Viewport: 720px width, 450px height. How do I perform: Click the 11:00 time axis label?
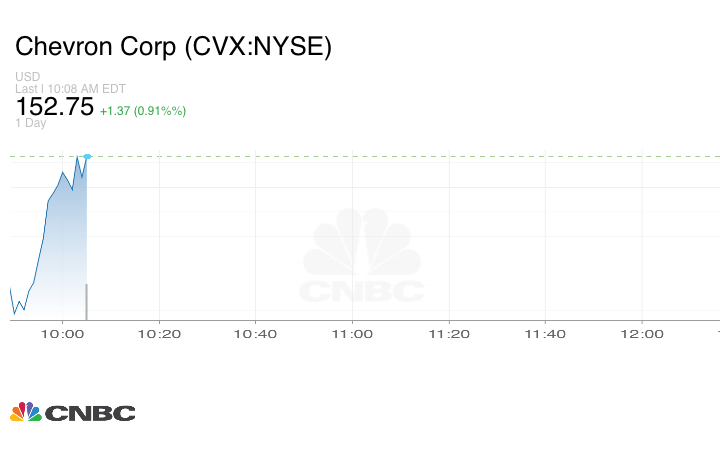352,334
